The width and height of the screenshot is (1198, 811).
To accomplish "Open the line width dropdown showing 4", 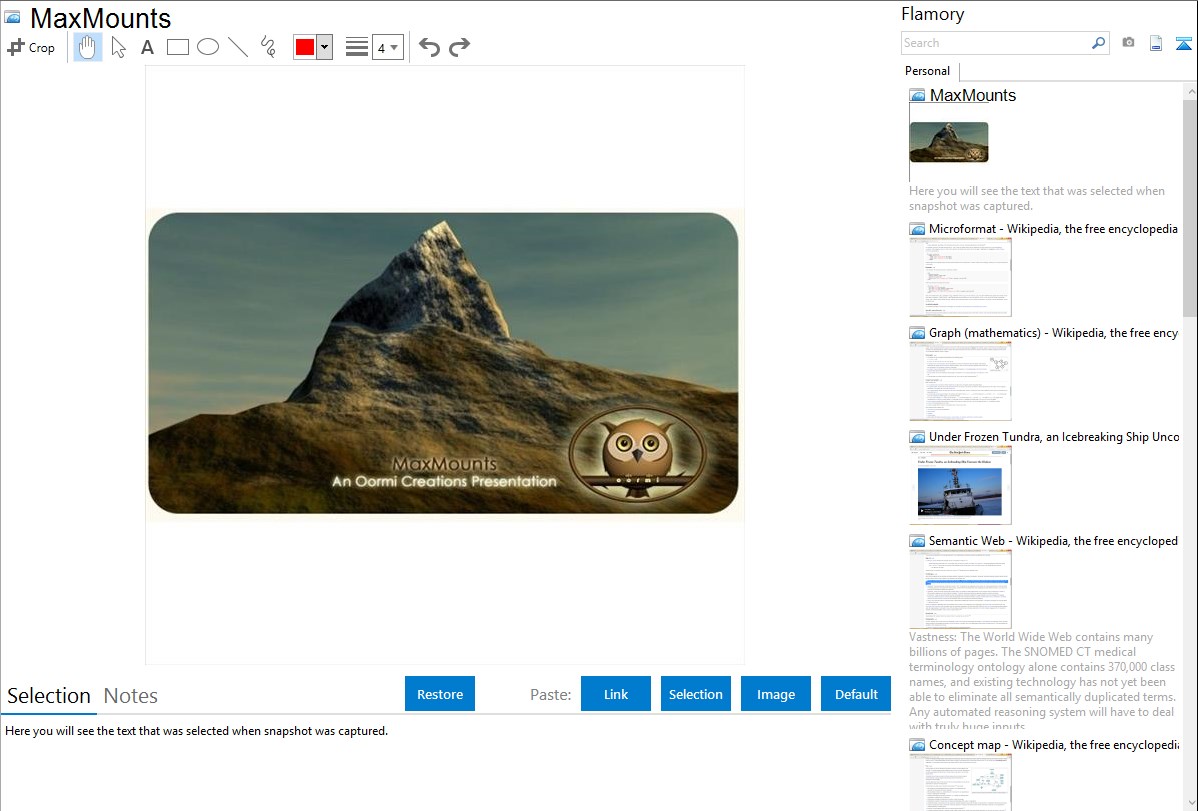I will (x=388, y=47).
